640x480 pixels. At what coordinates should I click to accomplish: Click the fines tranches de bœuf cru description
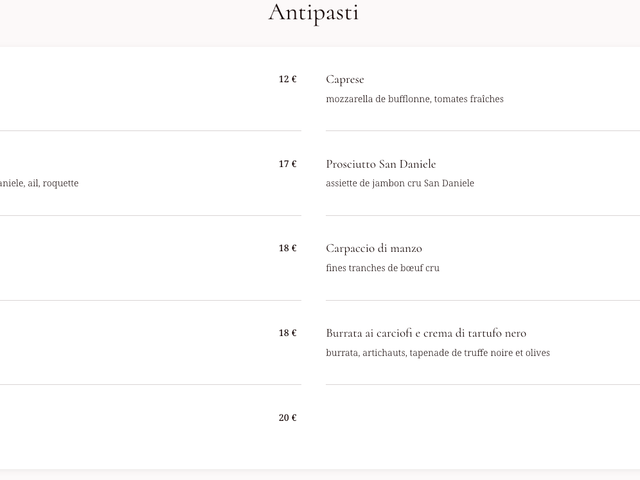point(382,268)
